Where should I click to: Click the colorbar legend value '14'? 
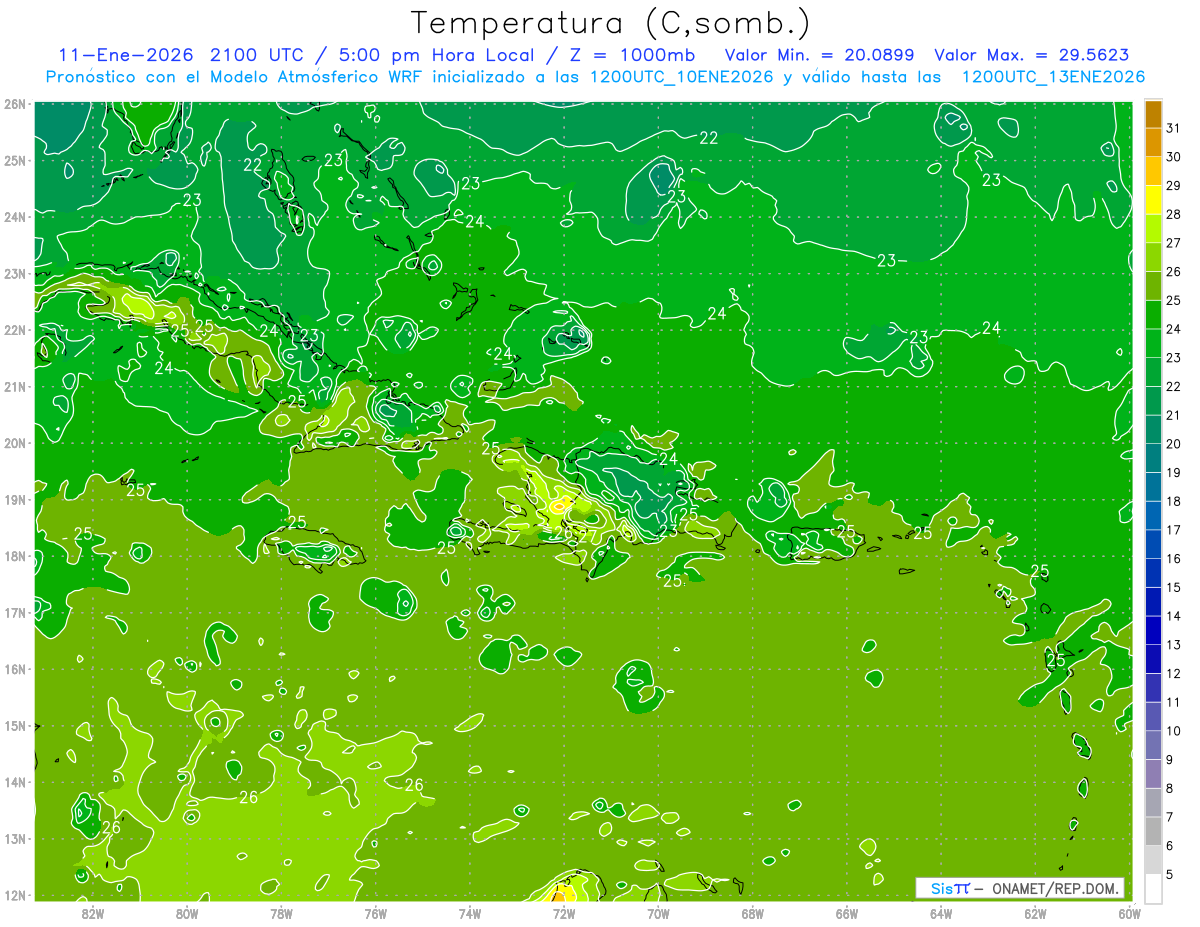[1174, 616]
